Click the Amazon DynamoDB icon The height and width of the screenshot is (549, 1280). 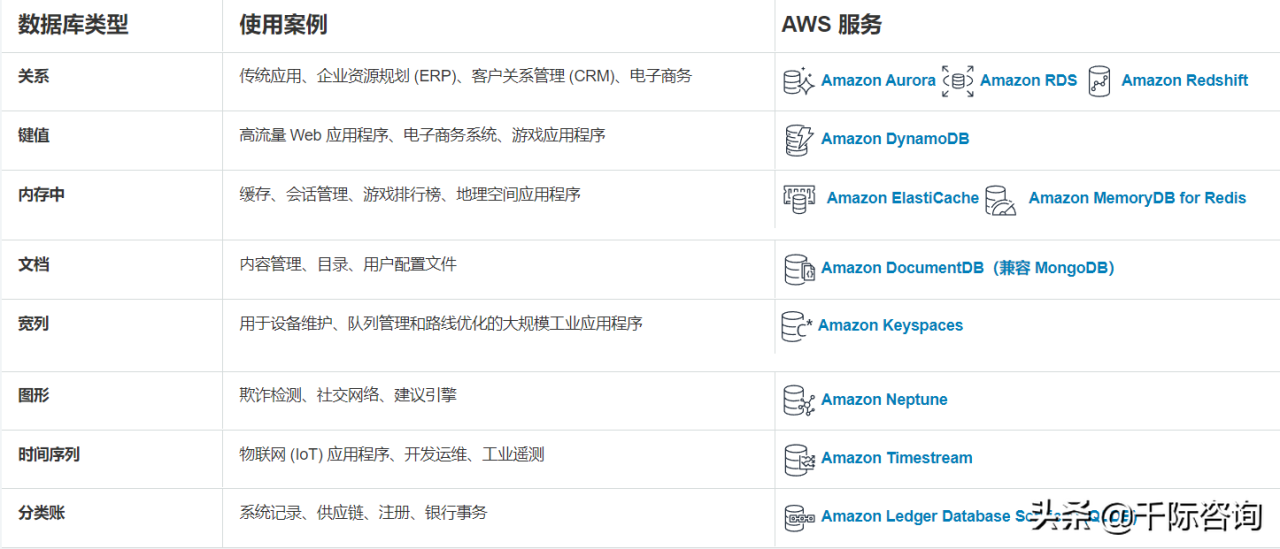point(799,140)
